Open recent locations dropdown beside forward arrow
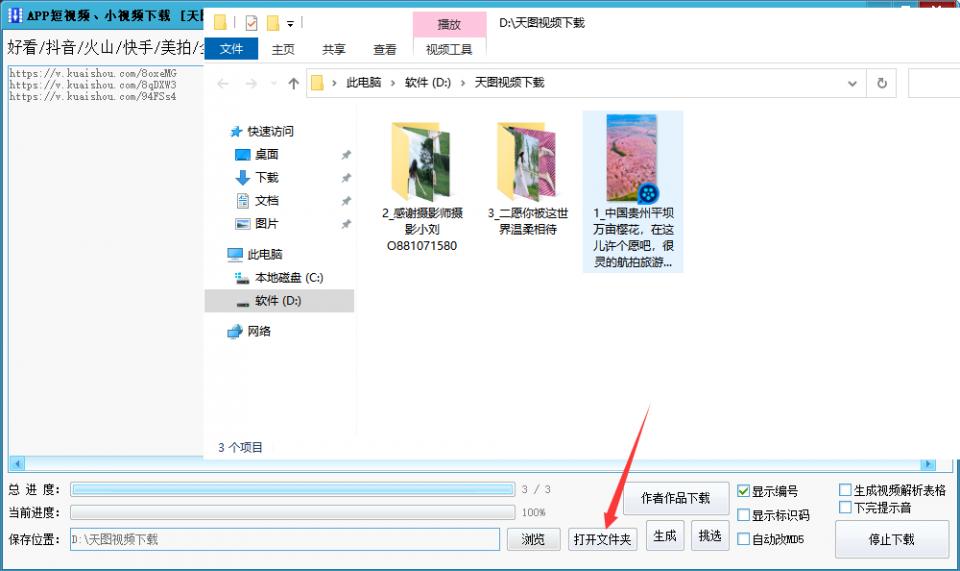This screenshot has height=571, width=960. pos(274,83)
